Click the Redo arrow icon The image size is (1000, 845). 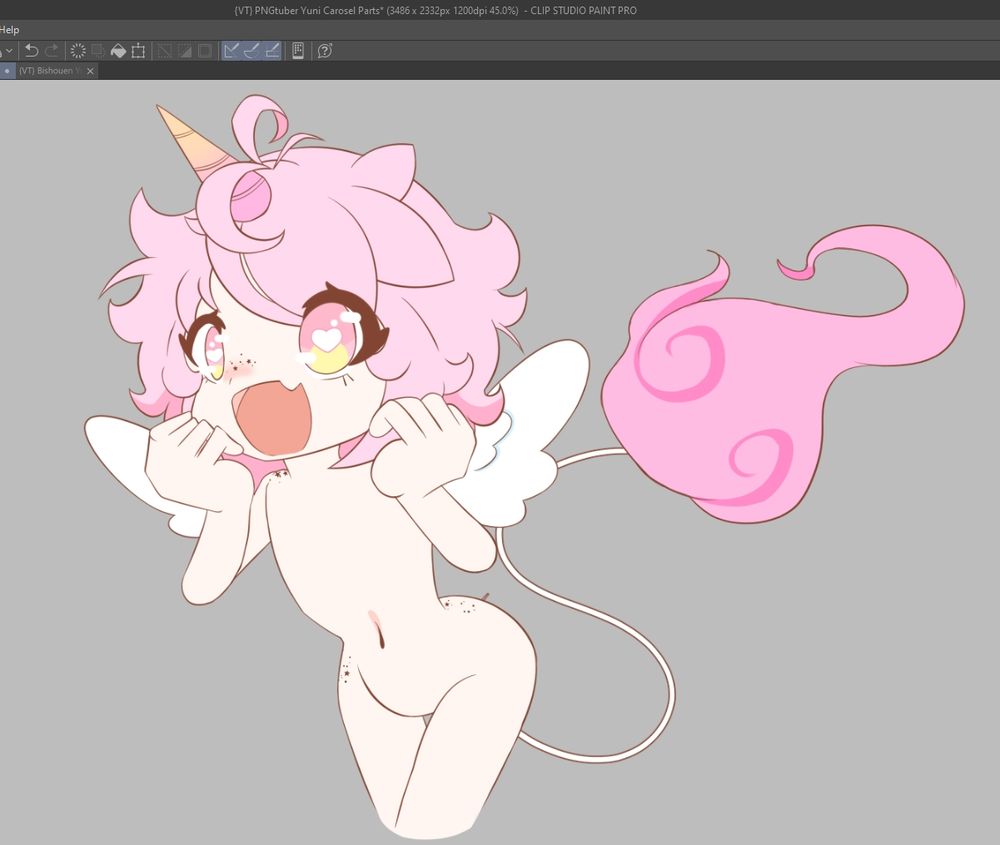[x=52, y=51]
